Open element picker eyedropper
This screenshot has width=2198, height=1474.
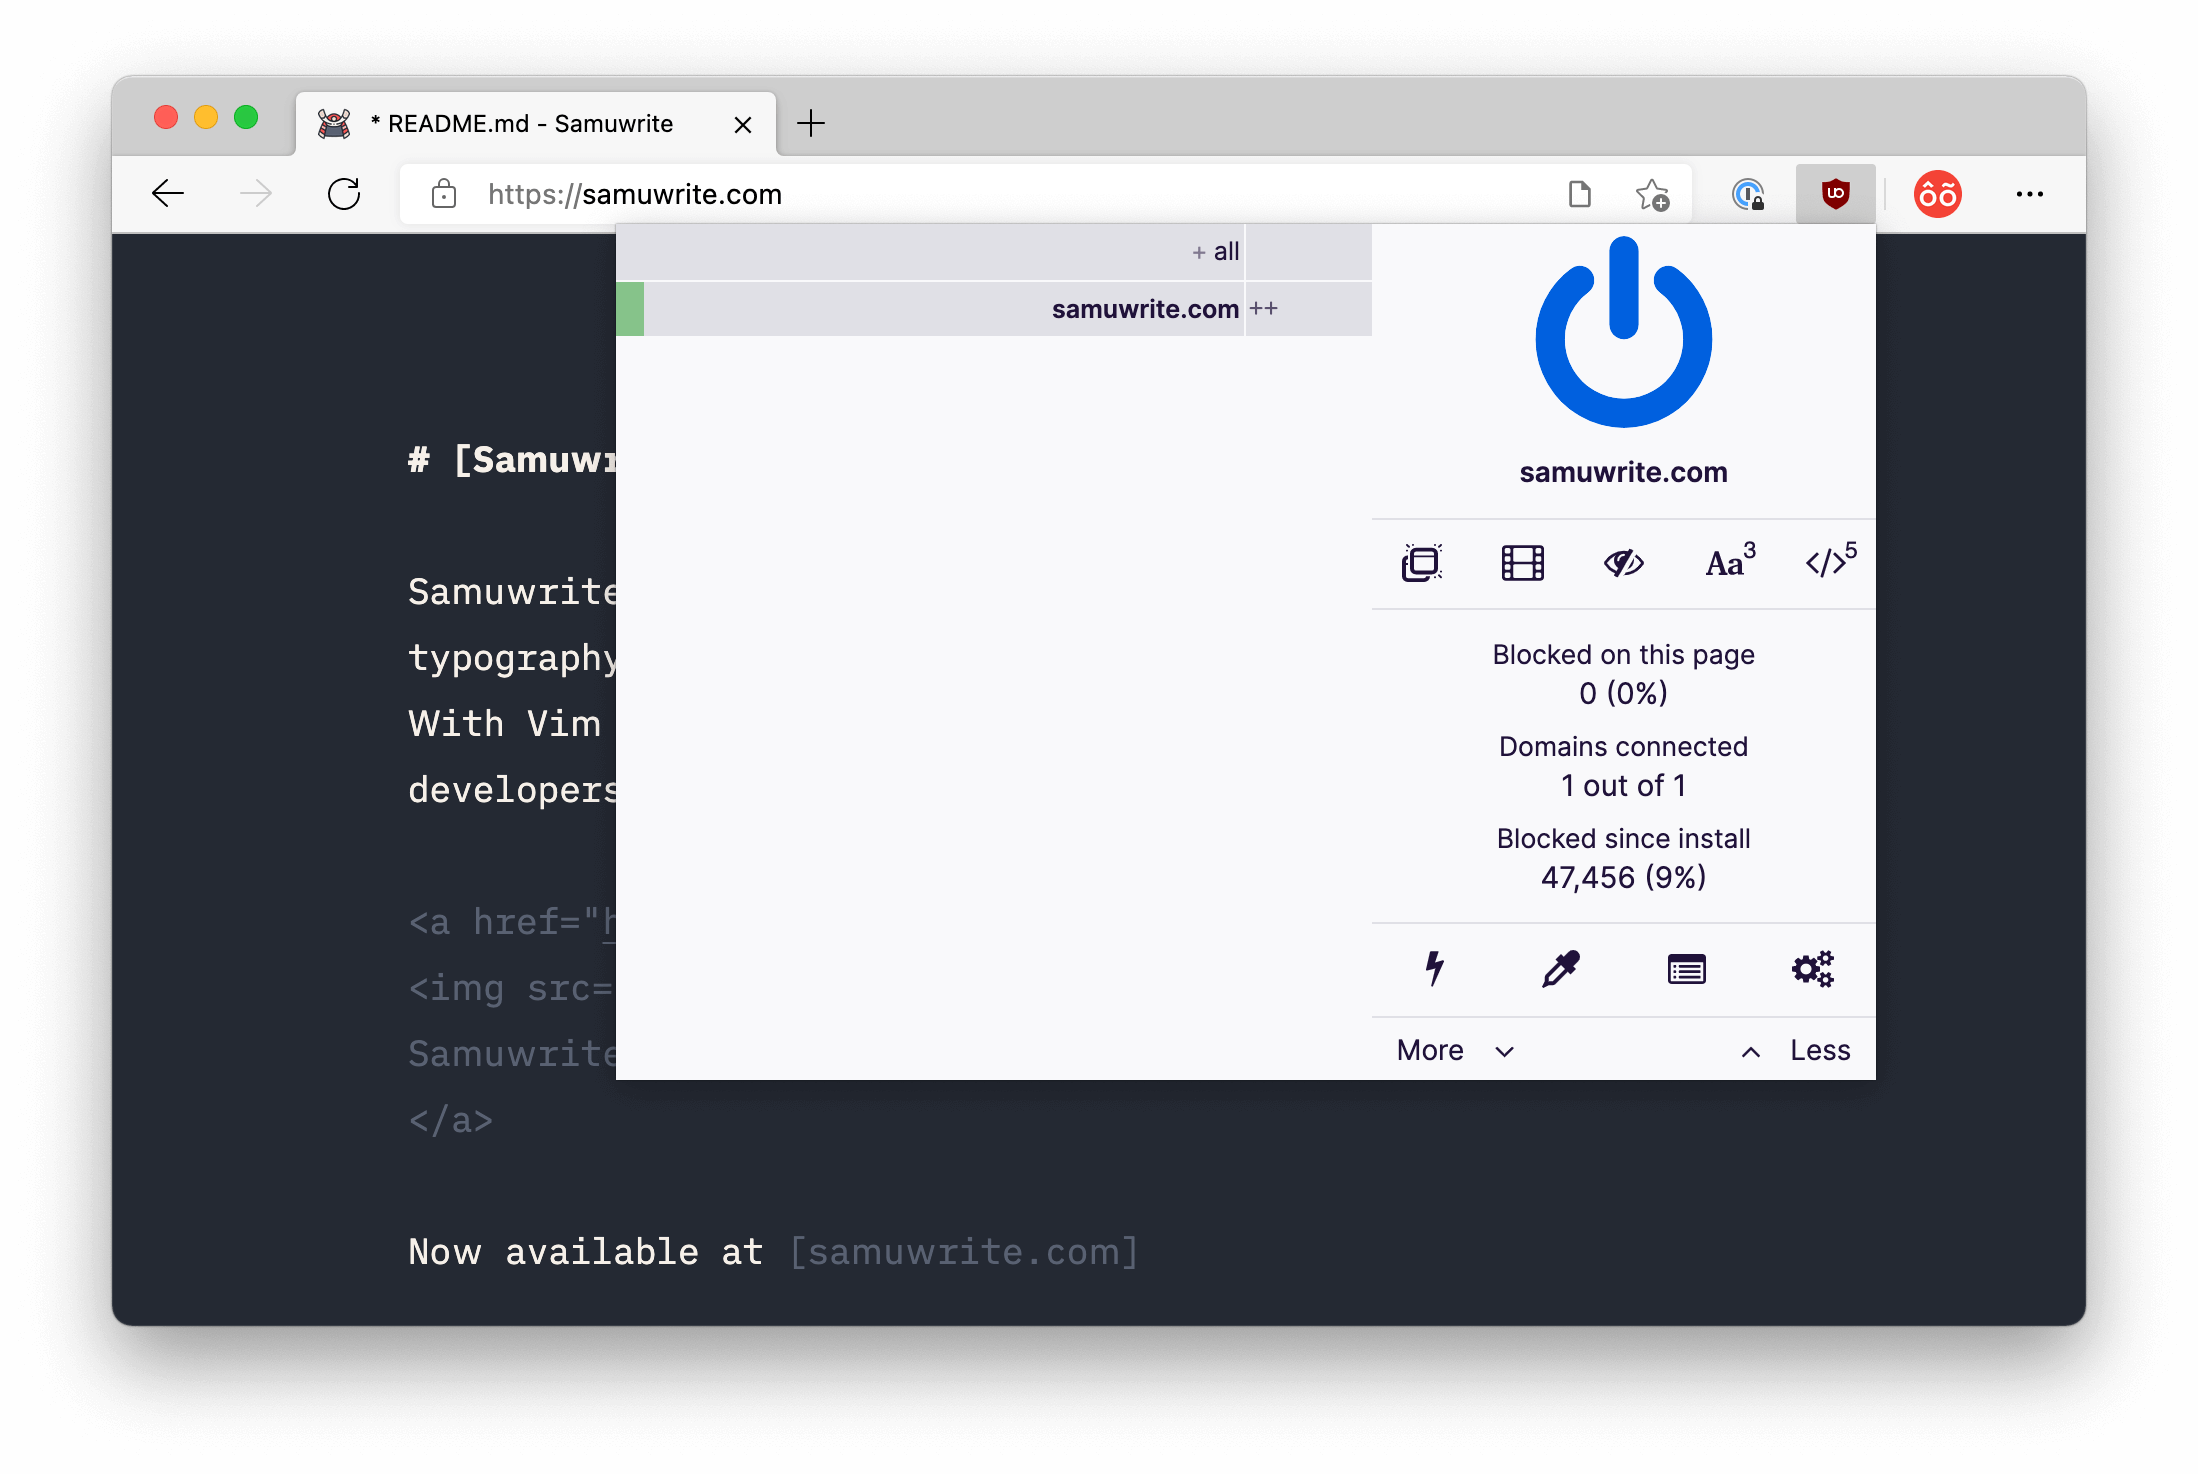point(1560,968)
